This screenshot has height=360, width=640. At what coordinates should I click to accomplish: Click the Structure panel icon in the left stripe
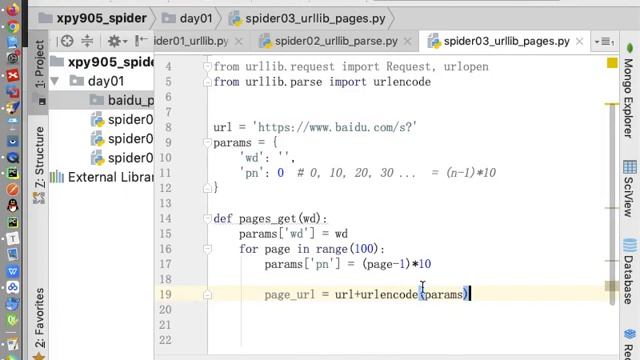click(x=39, y=198)
